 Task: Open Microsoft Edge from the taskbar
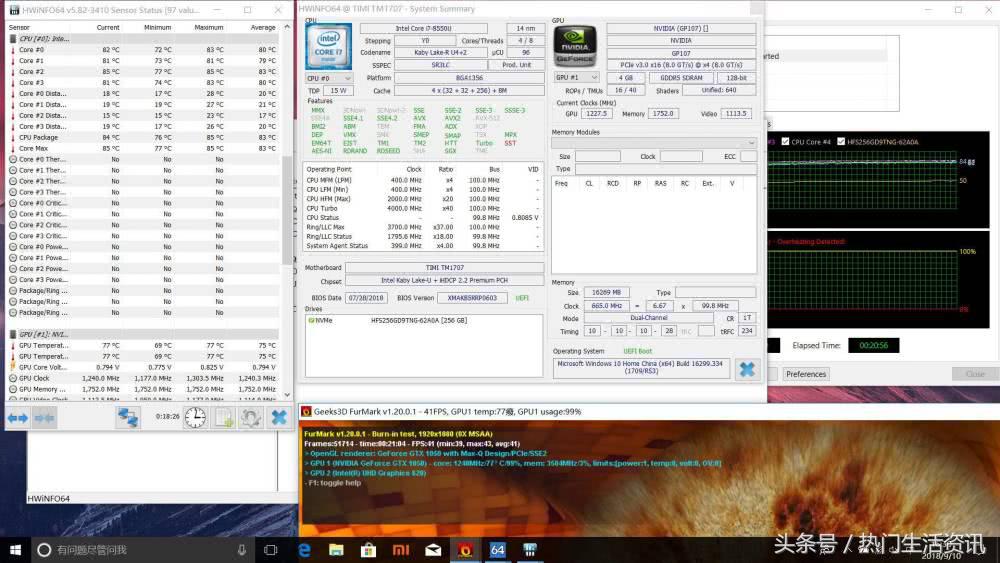click(x=304, y=550)
